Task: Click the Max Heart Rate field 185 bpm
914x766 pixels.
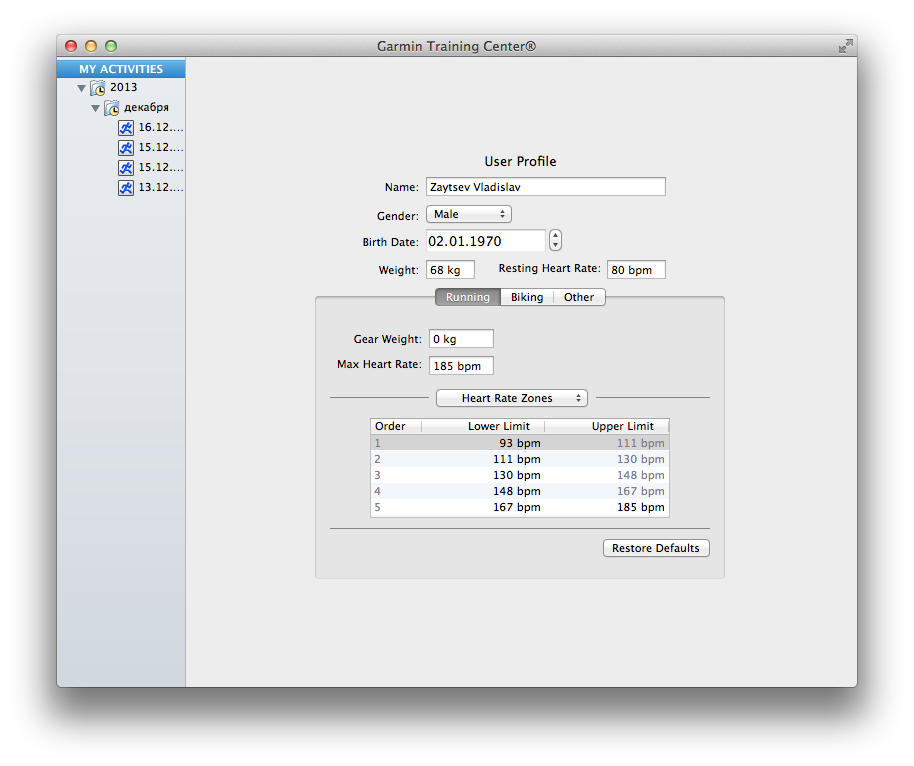Action: pyautogui.click(x=461, y=366)
